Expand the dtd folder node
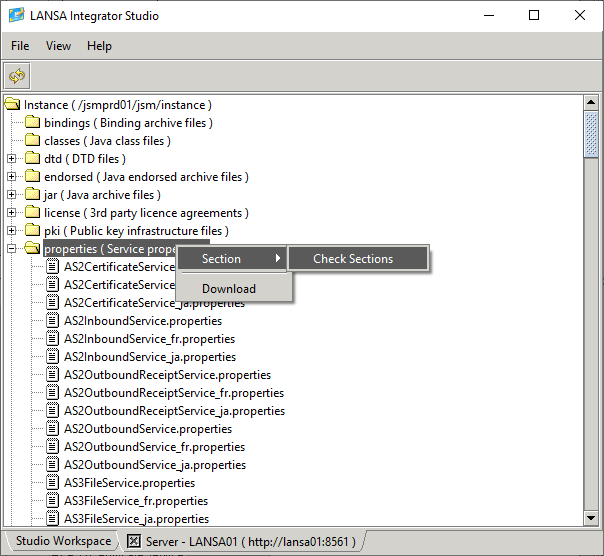604x556 pixels. [x=11, y=159]
